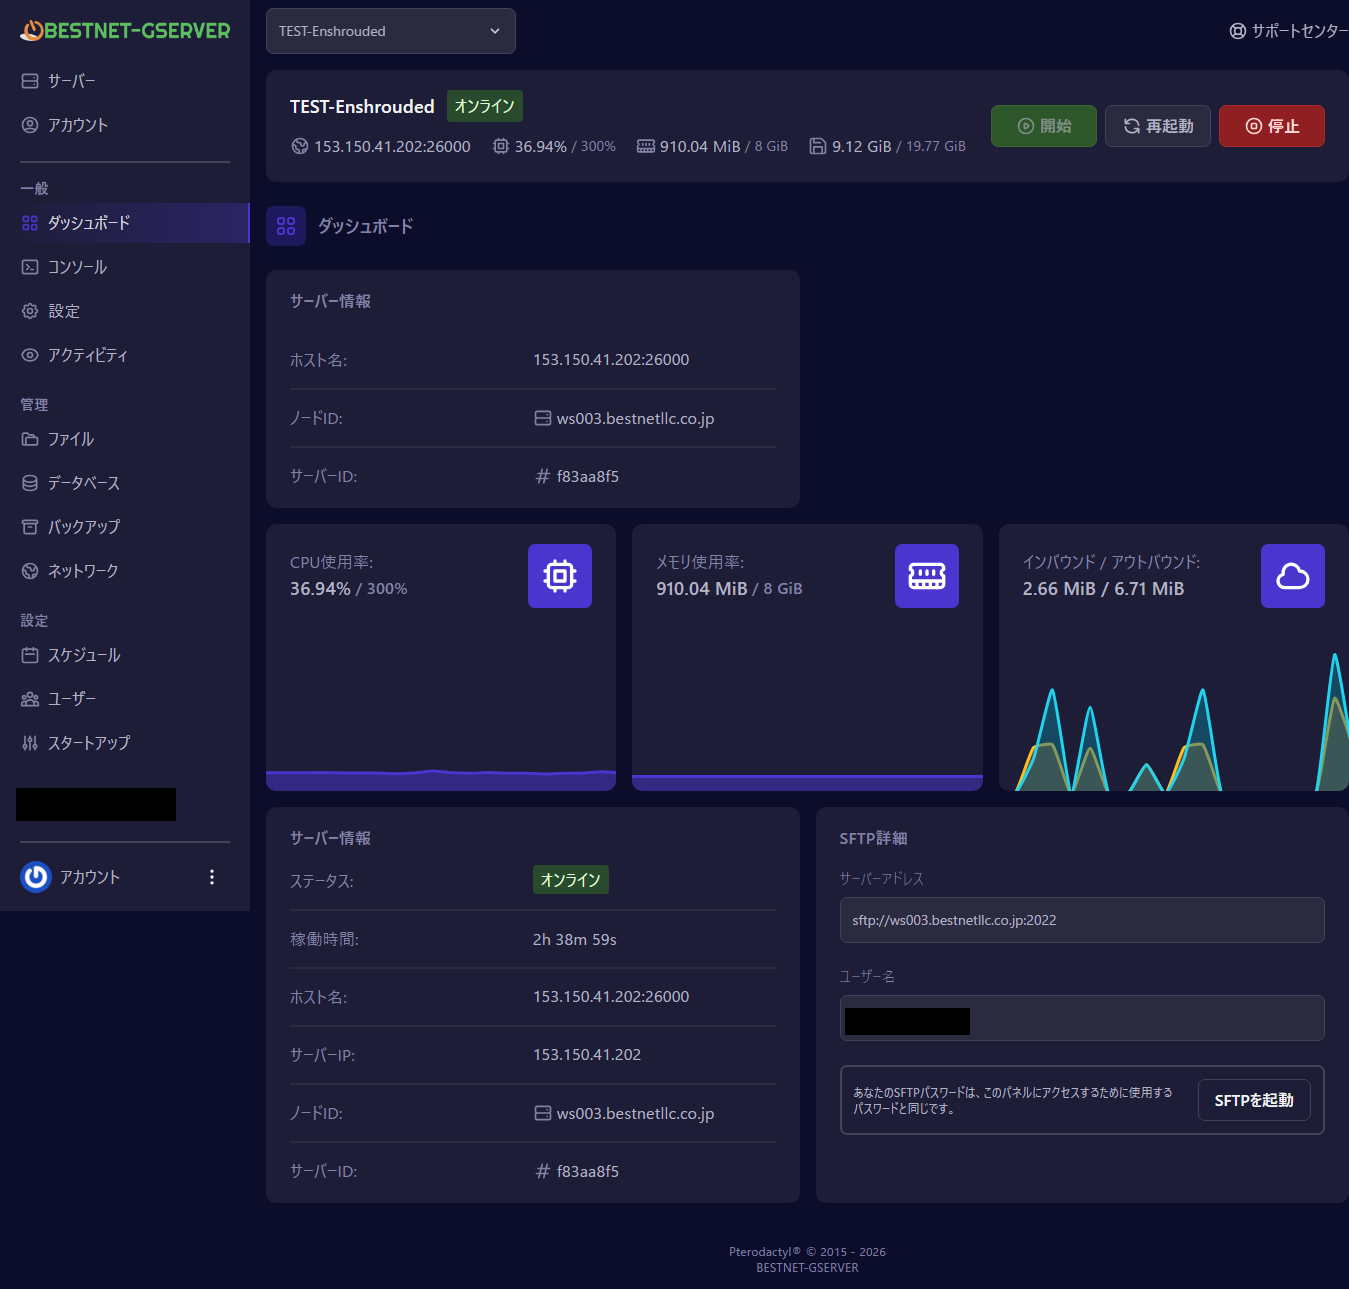Viewport: 1349px width, 1289px height.
Task: Open account options three-dot menu
Action: [x=212, y=877]
